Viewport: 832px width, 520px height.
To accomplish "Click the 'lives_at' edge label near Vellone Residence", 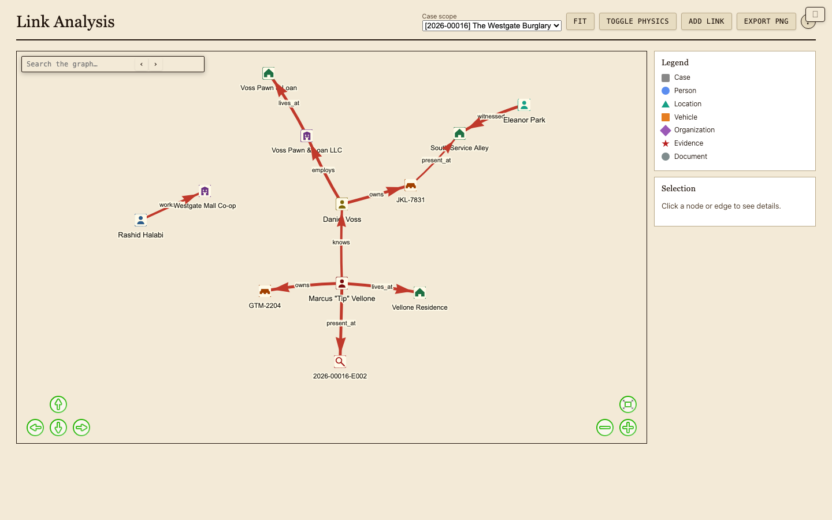I will point(382,287).
